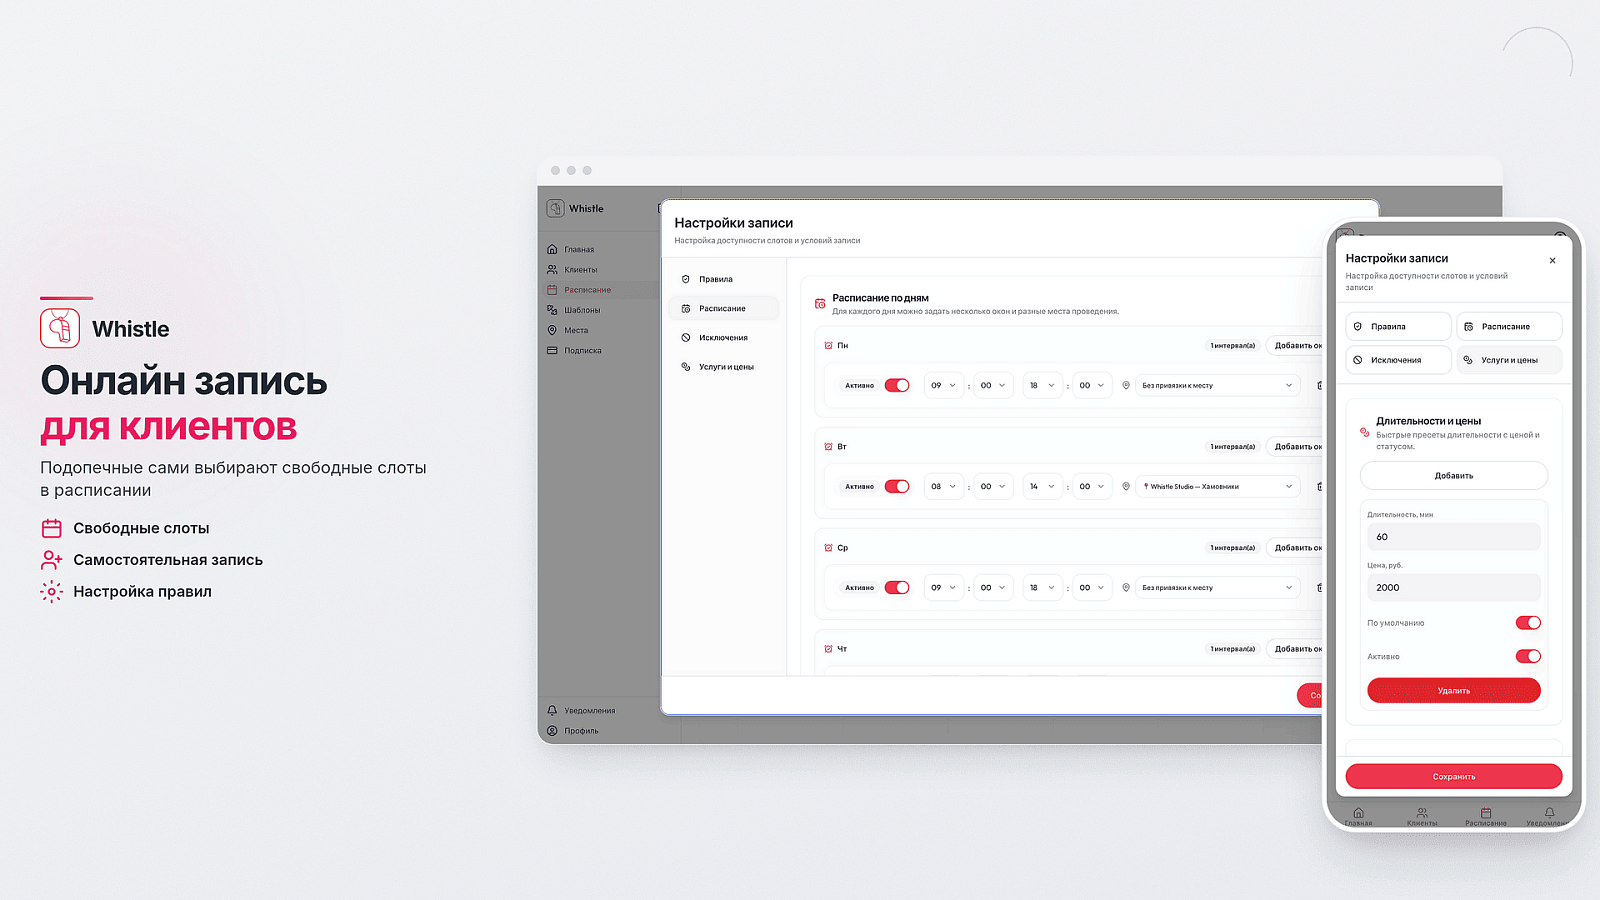Image resolution: width=1600 pixels, height=900 pixels.
Task: Tap the home icon in the phone bottom bar
Action: [x=1358, y=813]
